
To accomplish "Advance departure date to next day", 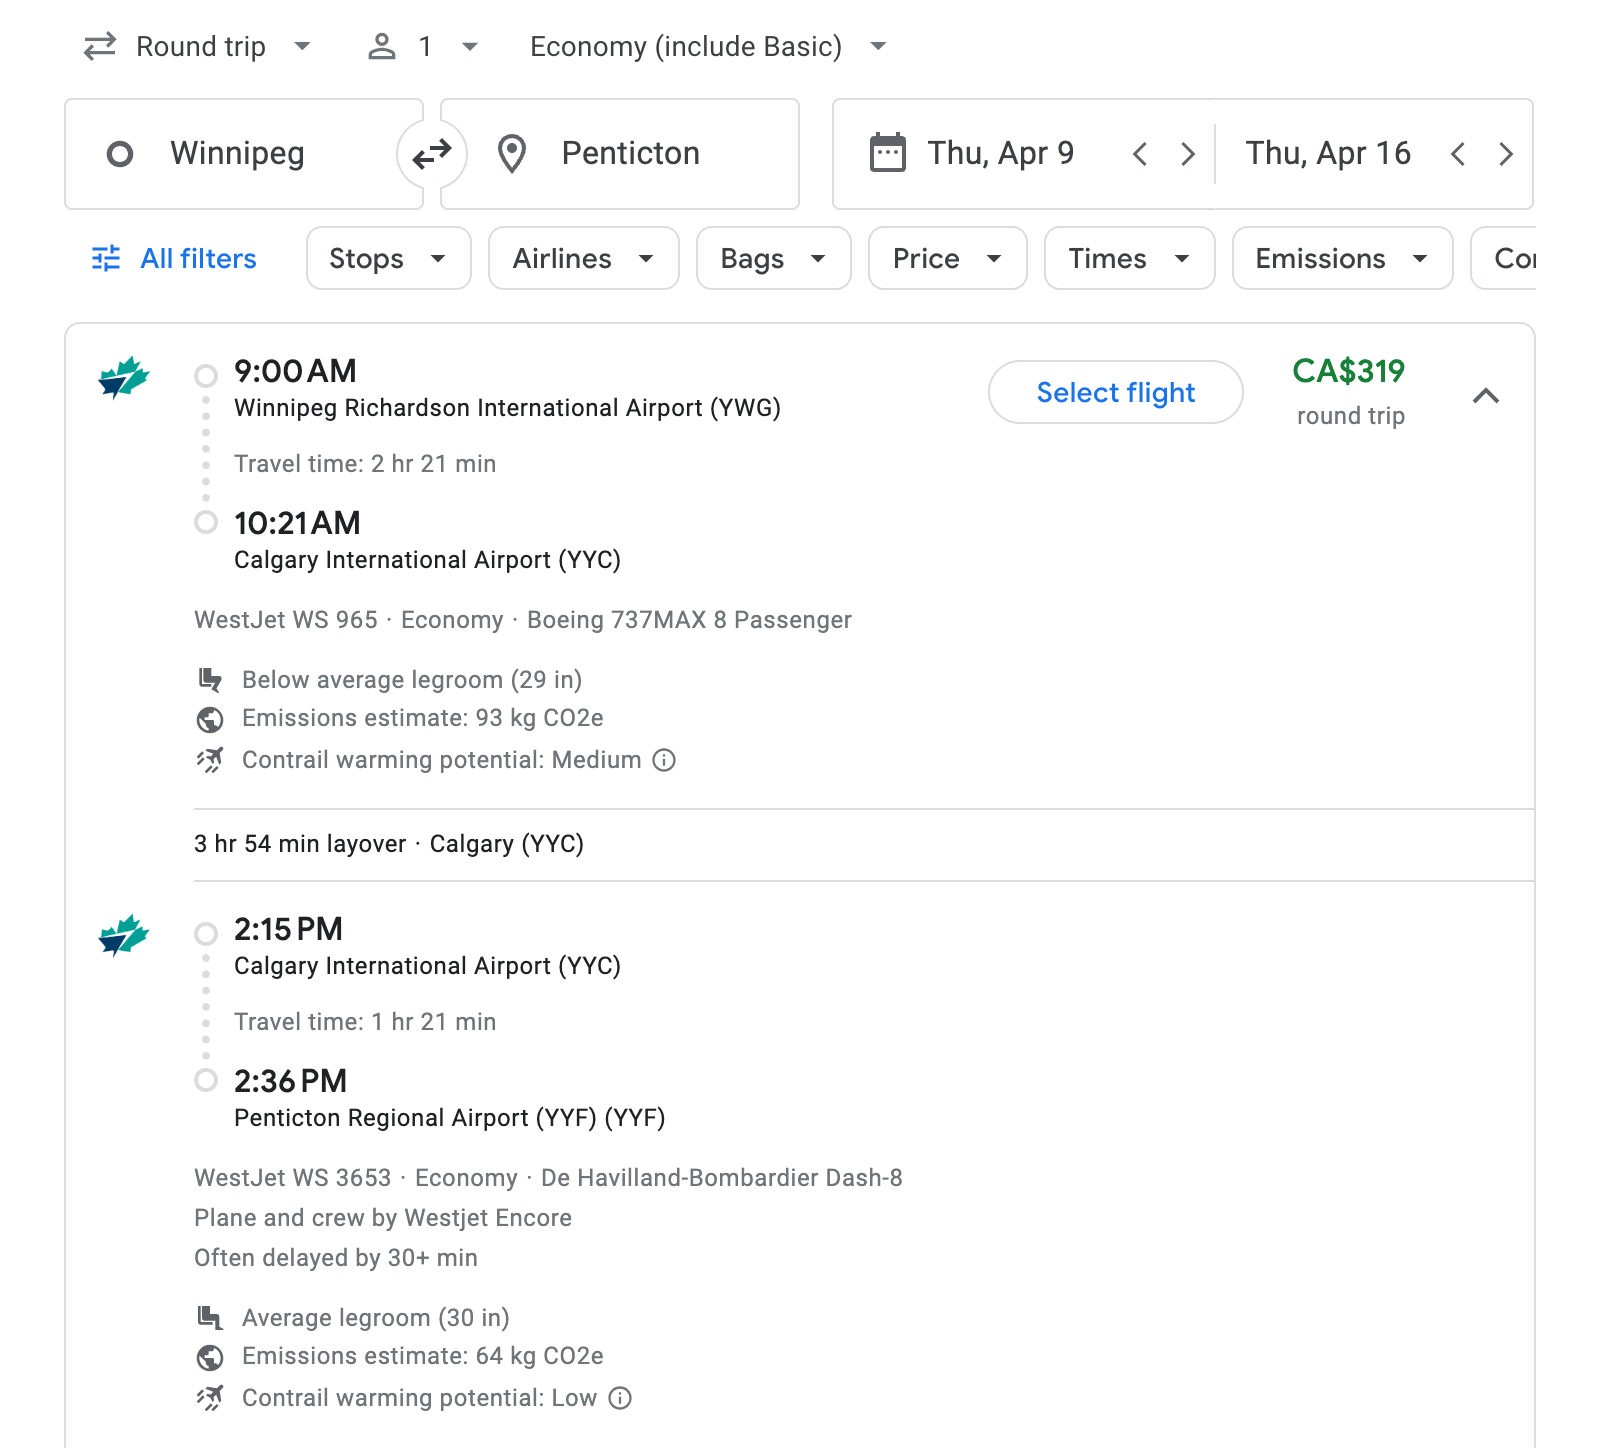I will [x=1187, y=154].
